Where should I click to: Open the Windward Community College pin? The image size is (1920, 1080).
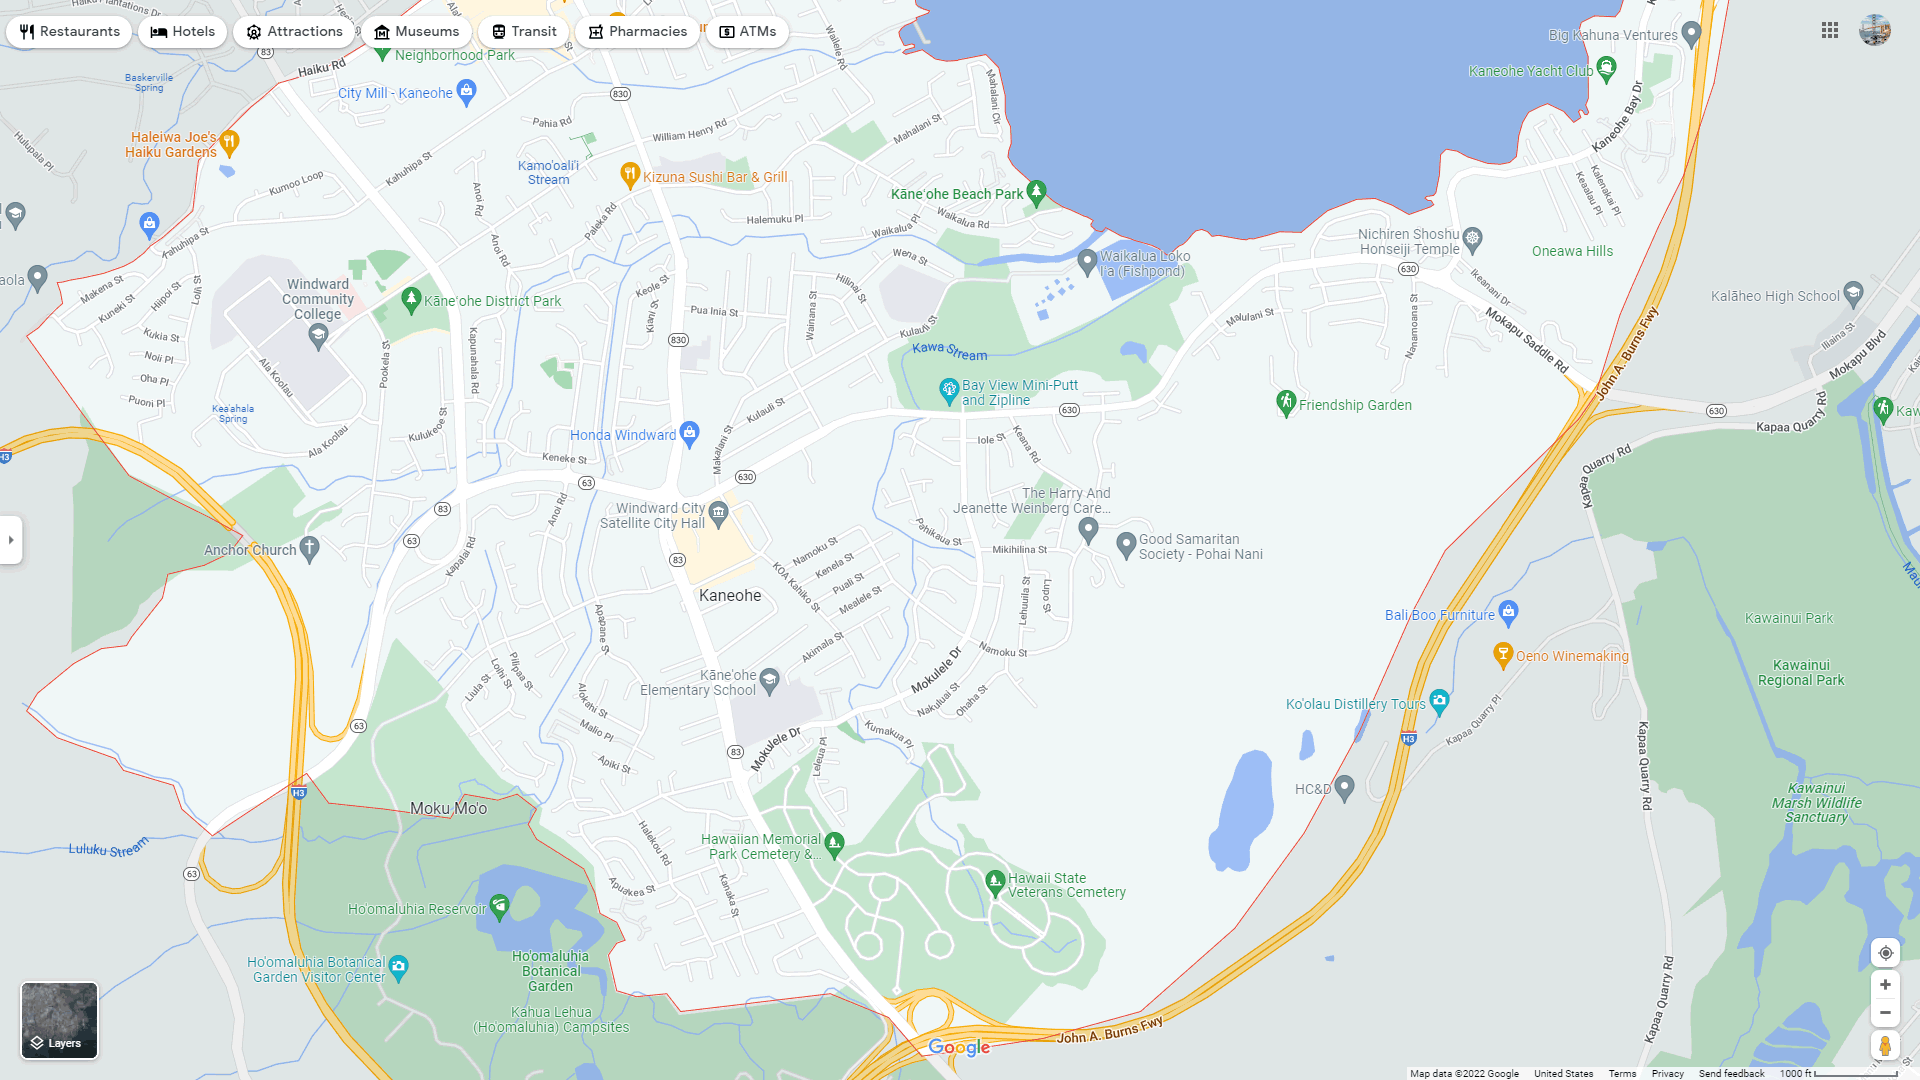point(318,337)
